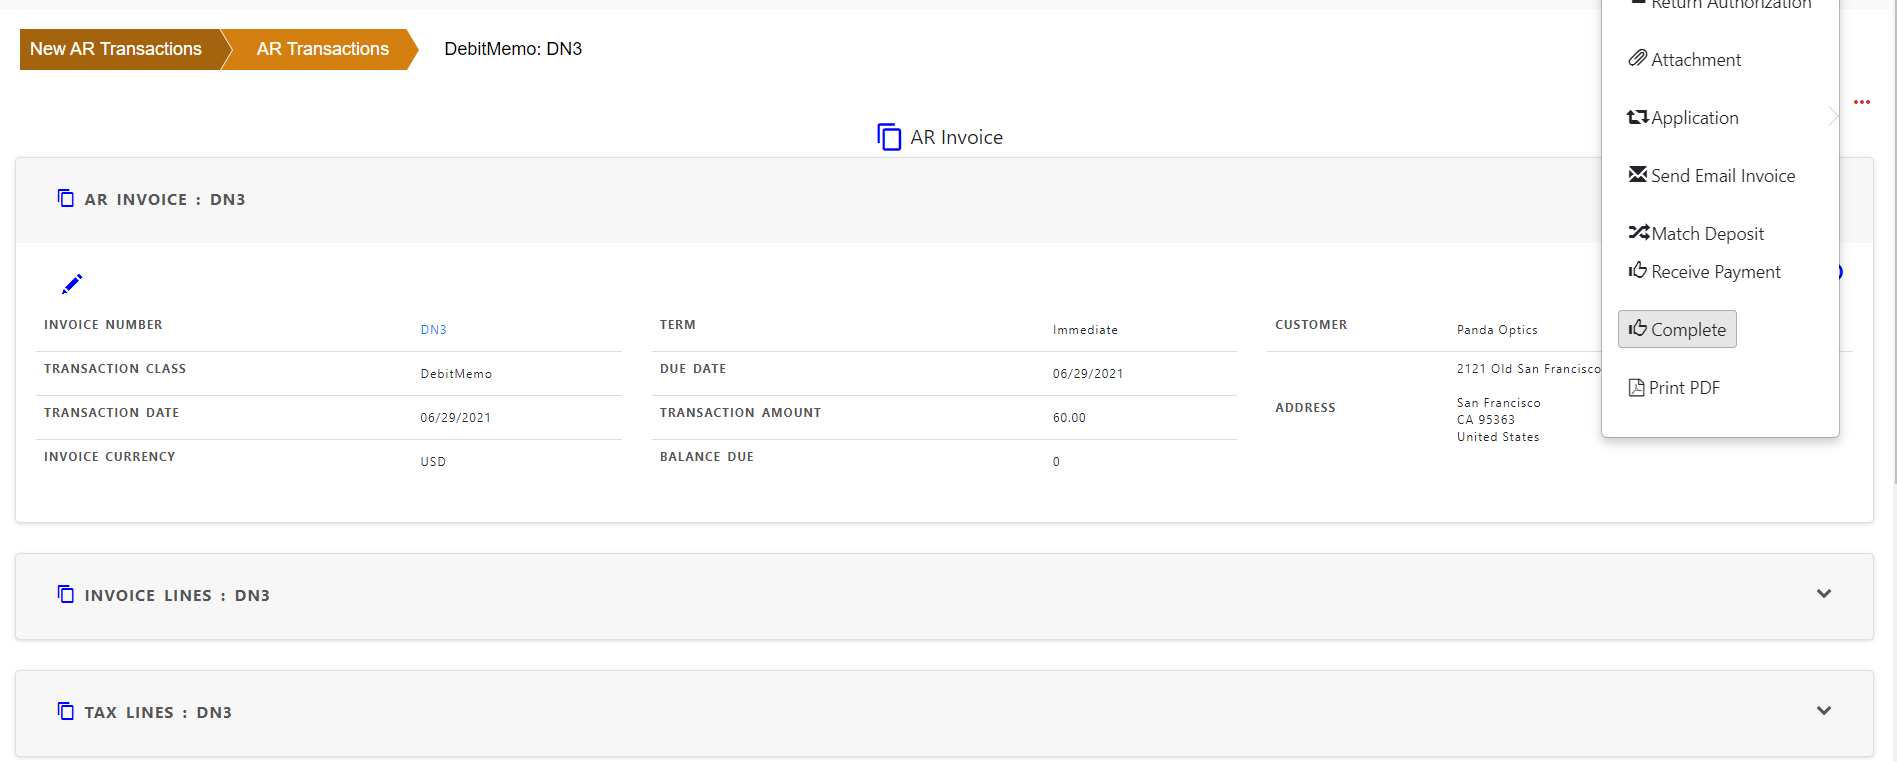Click icon beside INVOICE LINES : DN3

point(66,594)
